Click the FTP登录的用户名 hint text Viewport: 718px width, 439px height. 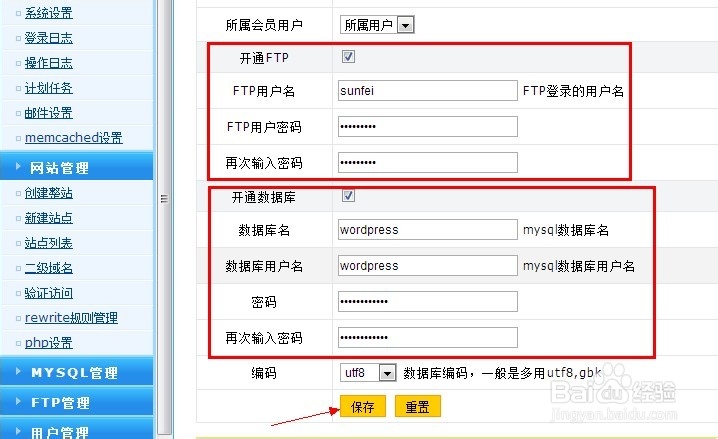pyautogui.click(x=573, y=91)
